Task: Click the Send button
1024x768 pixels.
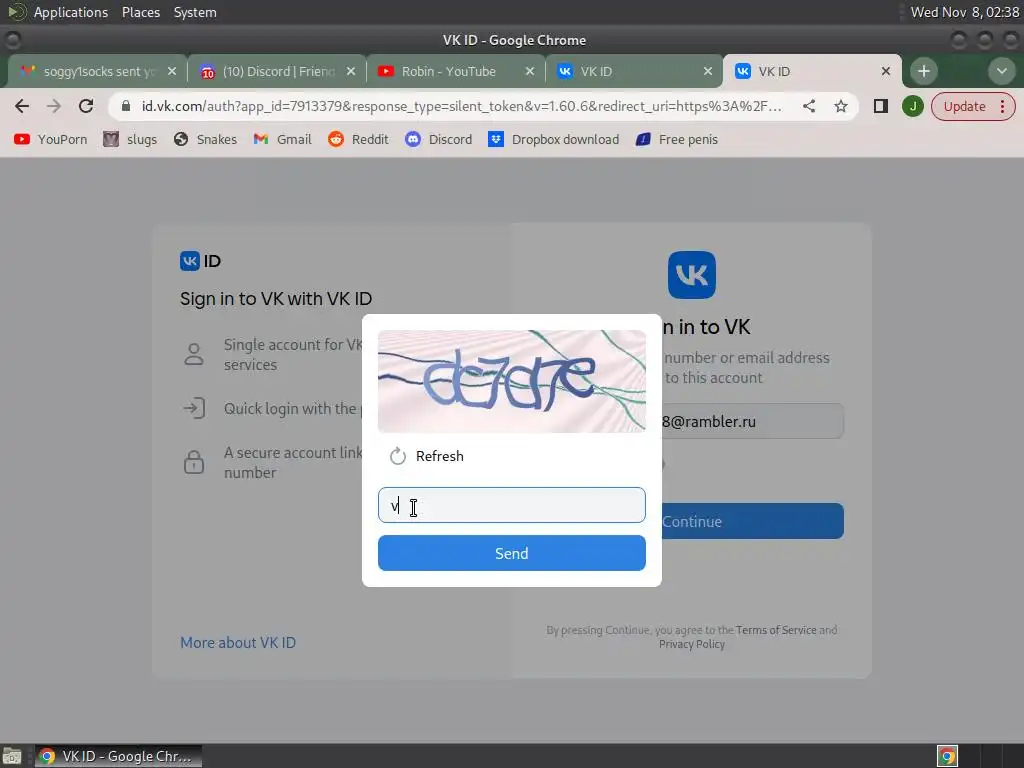Action: [511, 553]
